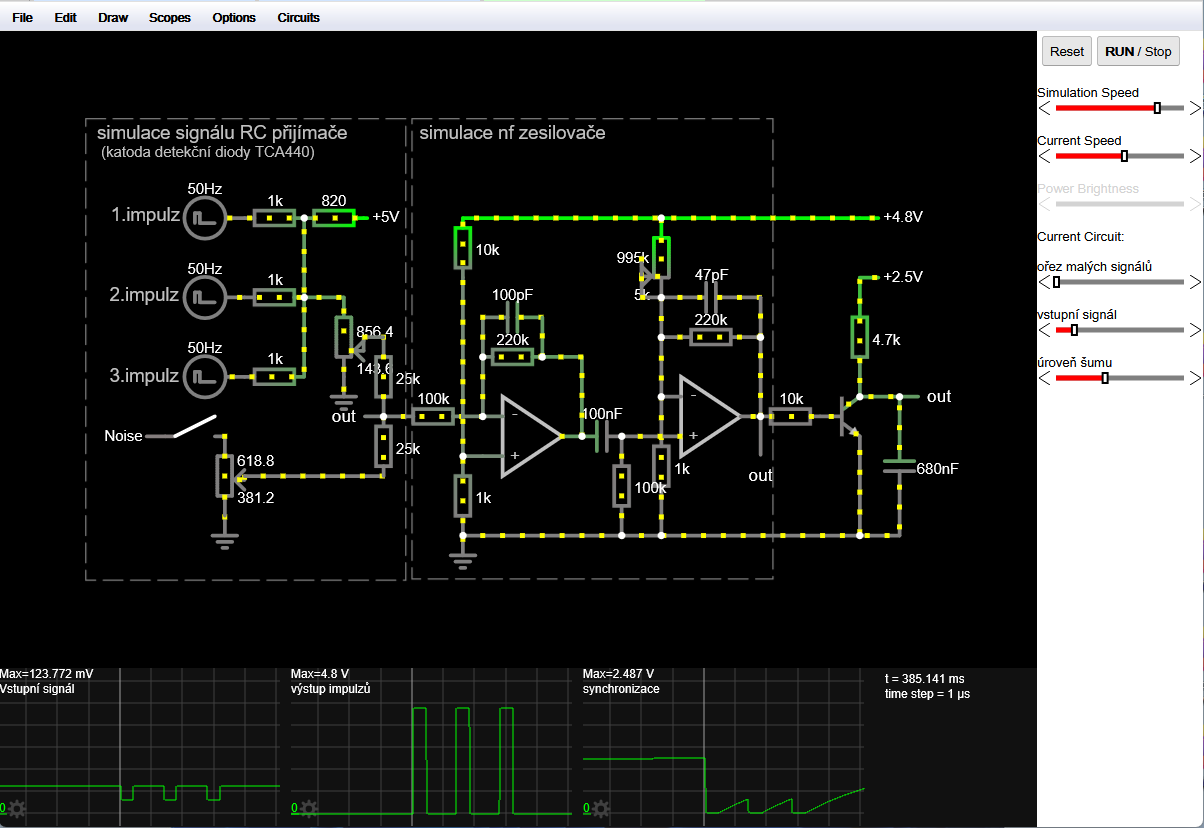Open the gear settings of synchronizace scope

[601, 809]
